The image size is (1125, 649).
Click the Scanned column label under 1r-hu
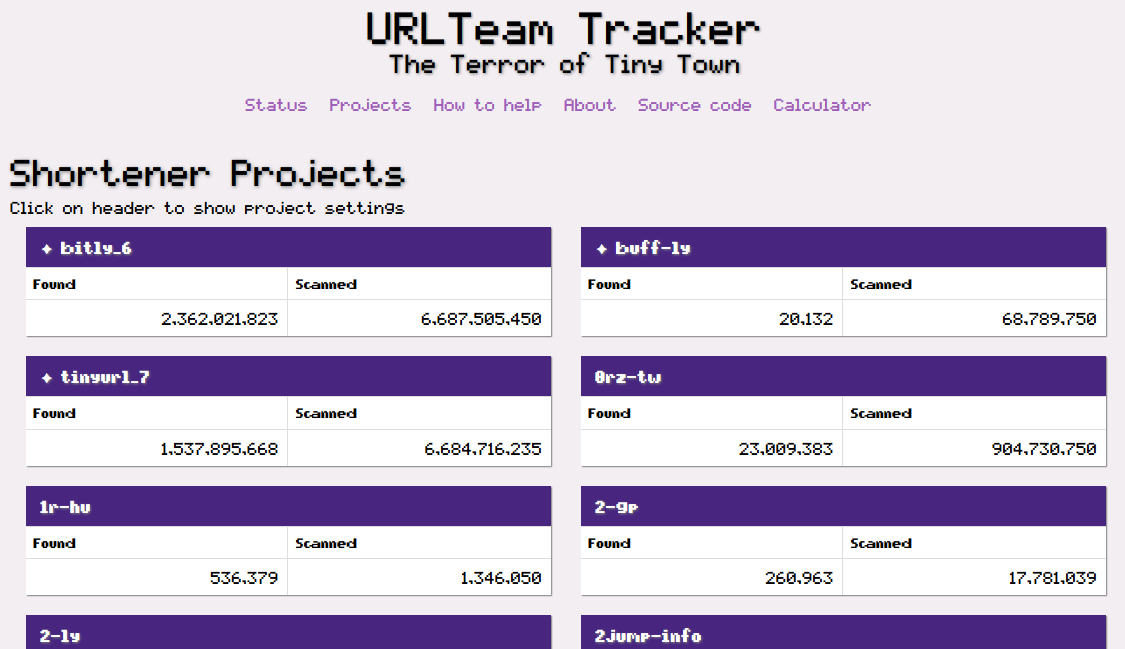(326, 543)
